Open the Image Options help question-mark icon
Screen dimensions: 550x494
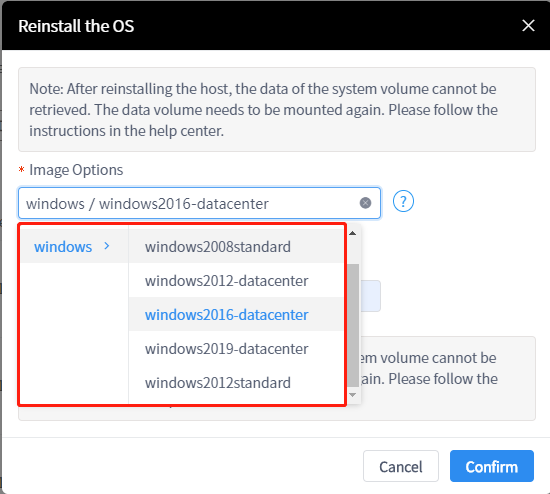[403, 201]
